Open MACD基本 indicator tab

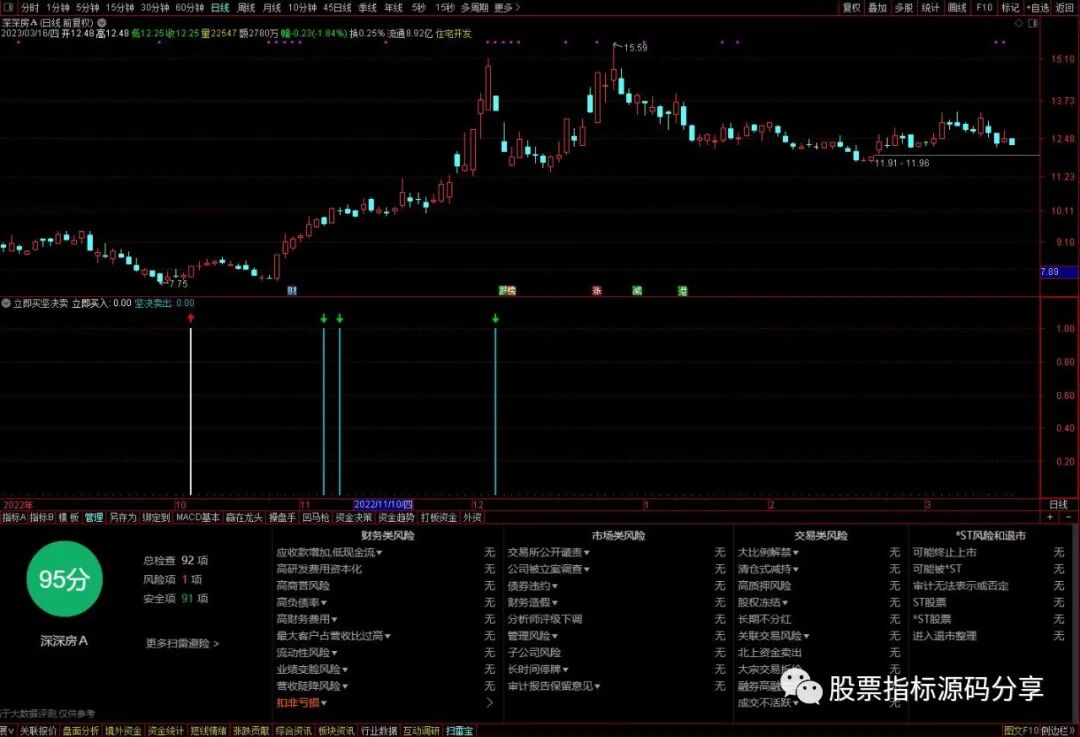click(x=198, y=517)
